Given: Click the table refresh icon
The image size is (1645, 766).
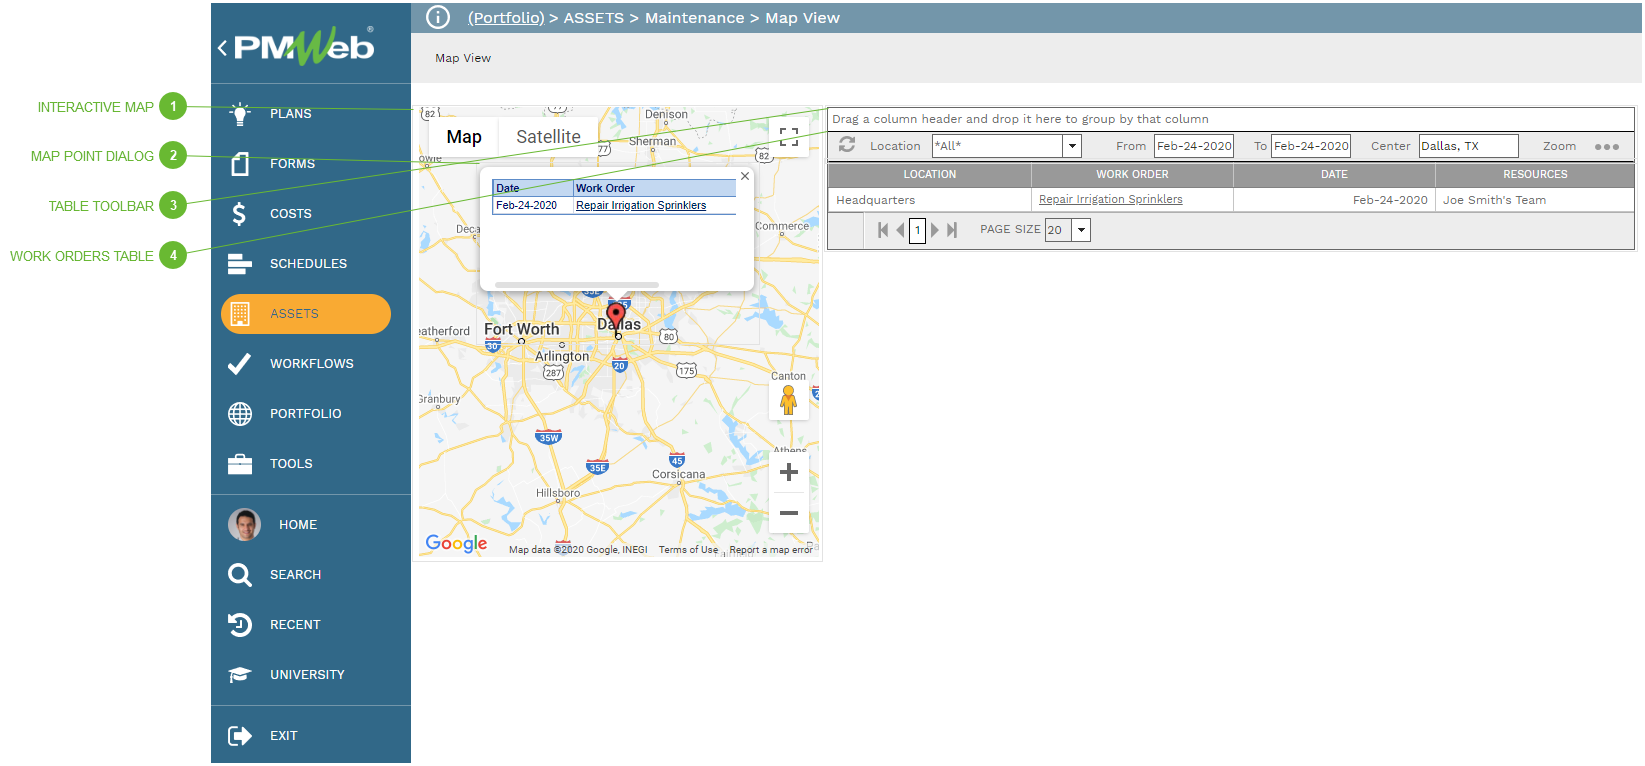Looking at the screenshot, I should [847, 145].
